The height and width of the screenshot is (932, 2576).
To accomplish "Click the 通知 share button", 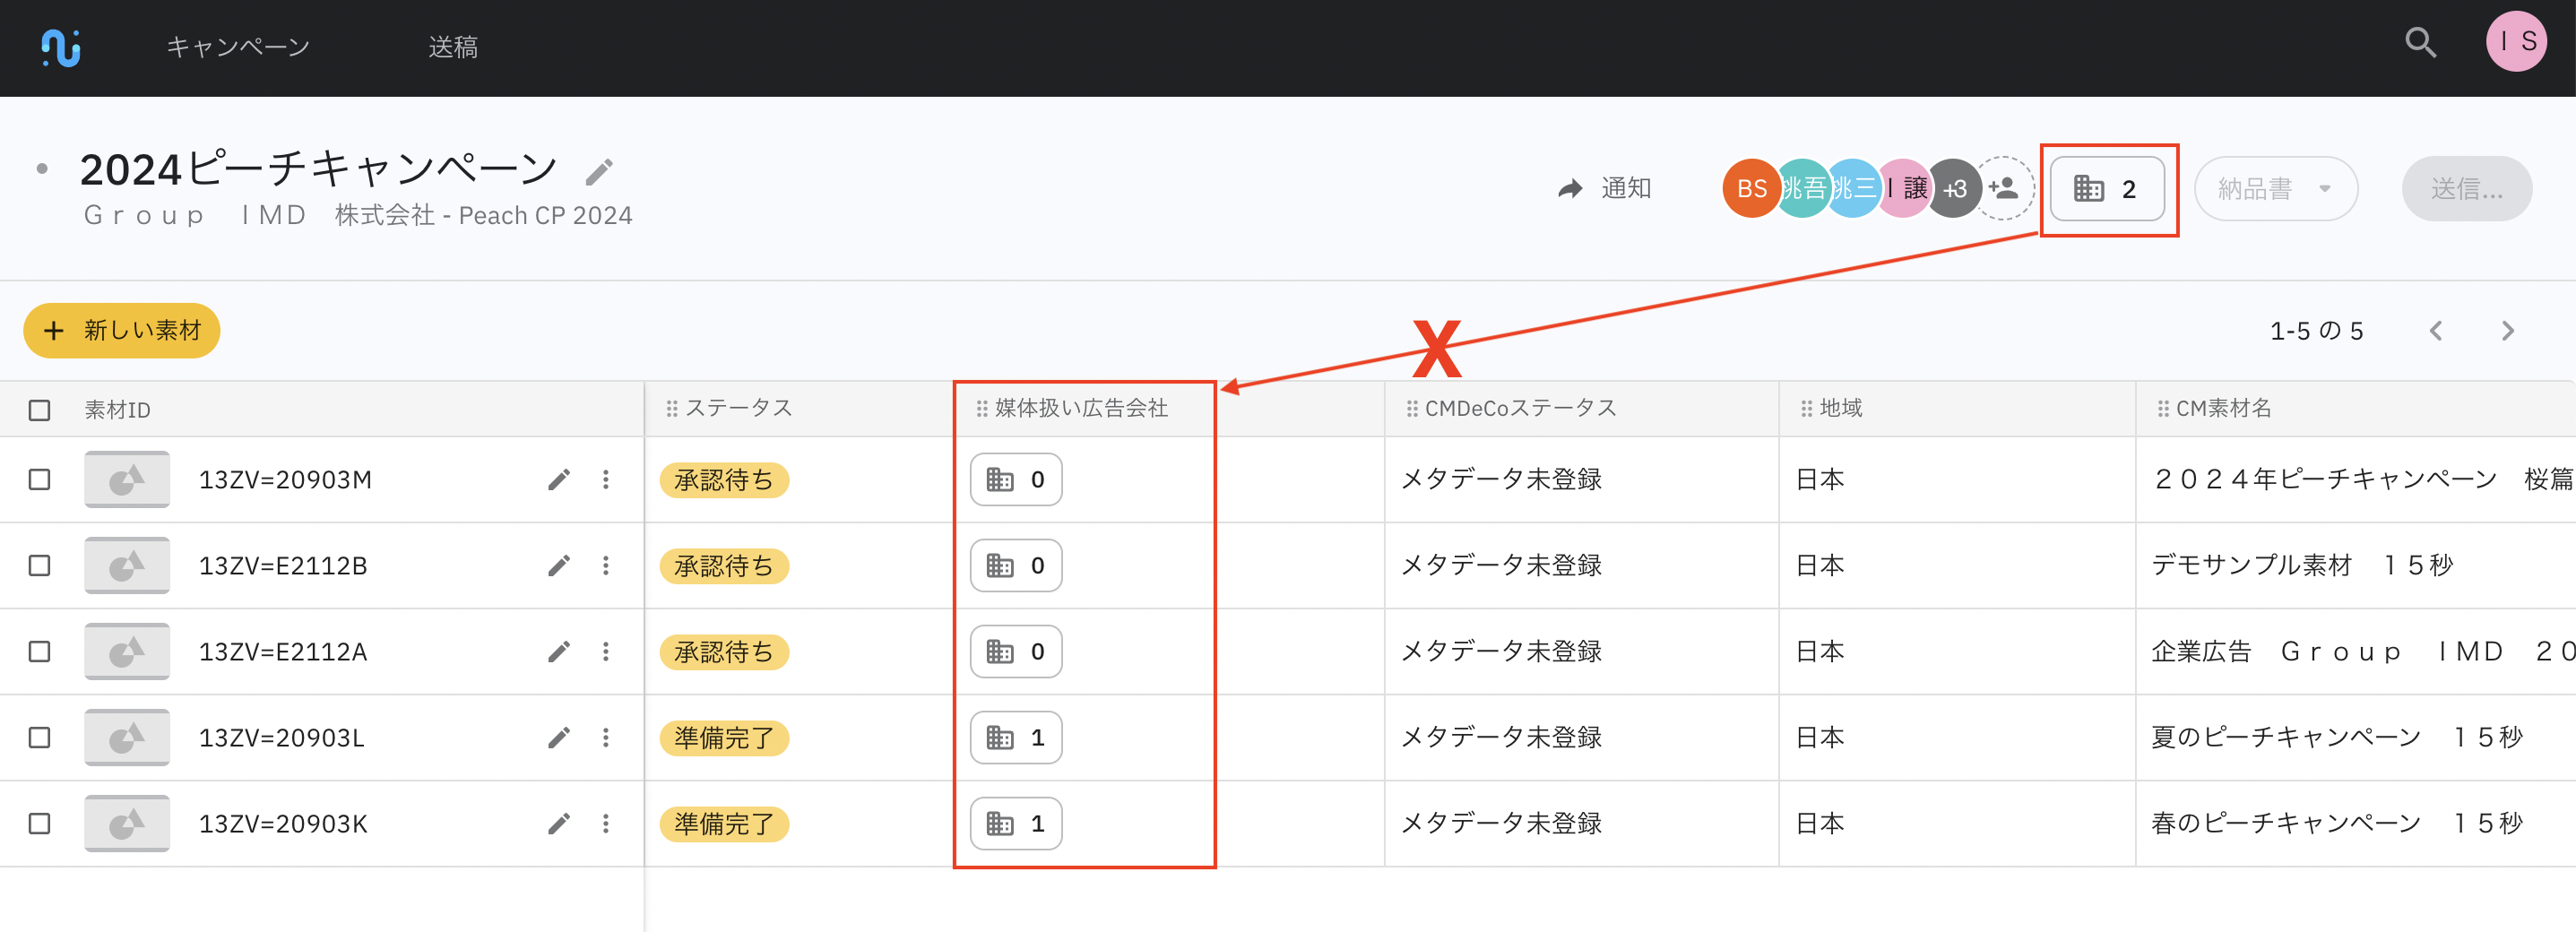I will tap(1605, 188).
